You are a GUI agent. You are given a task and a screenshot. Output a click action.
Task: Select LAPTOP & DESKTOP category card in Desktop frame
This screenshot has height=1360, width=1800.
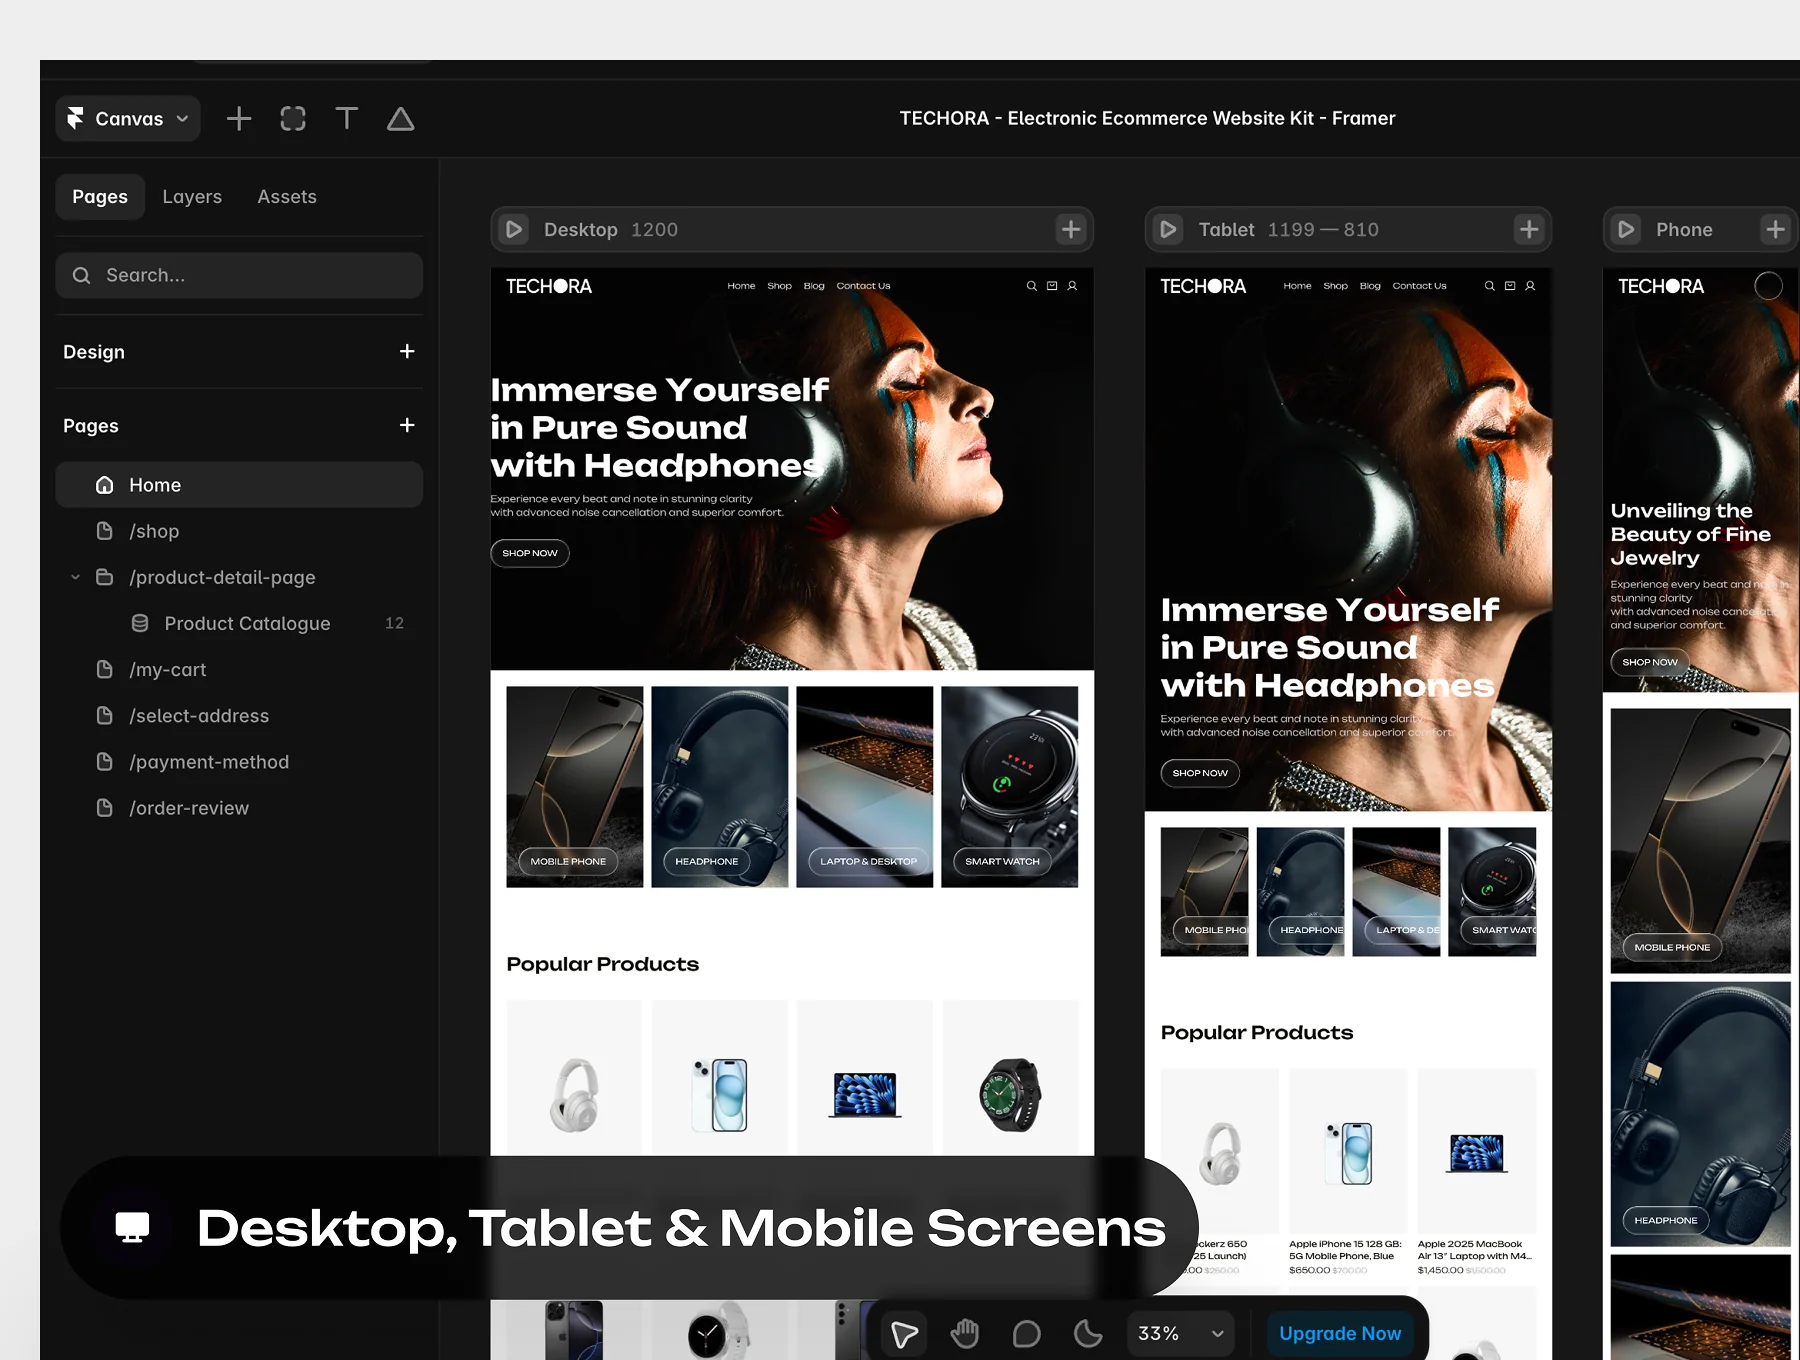865,787
